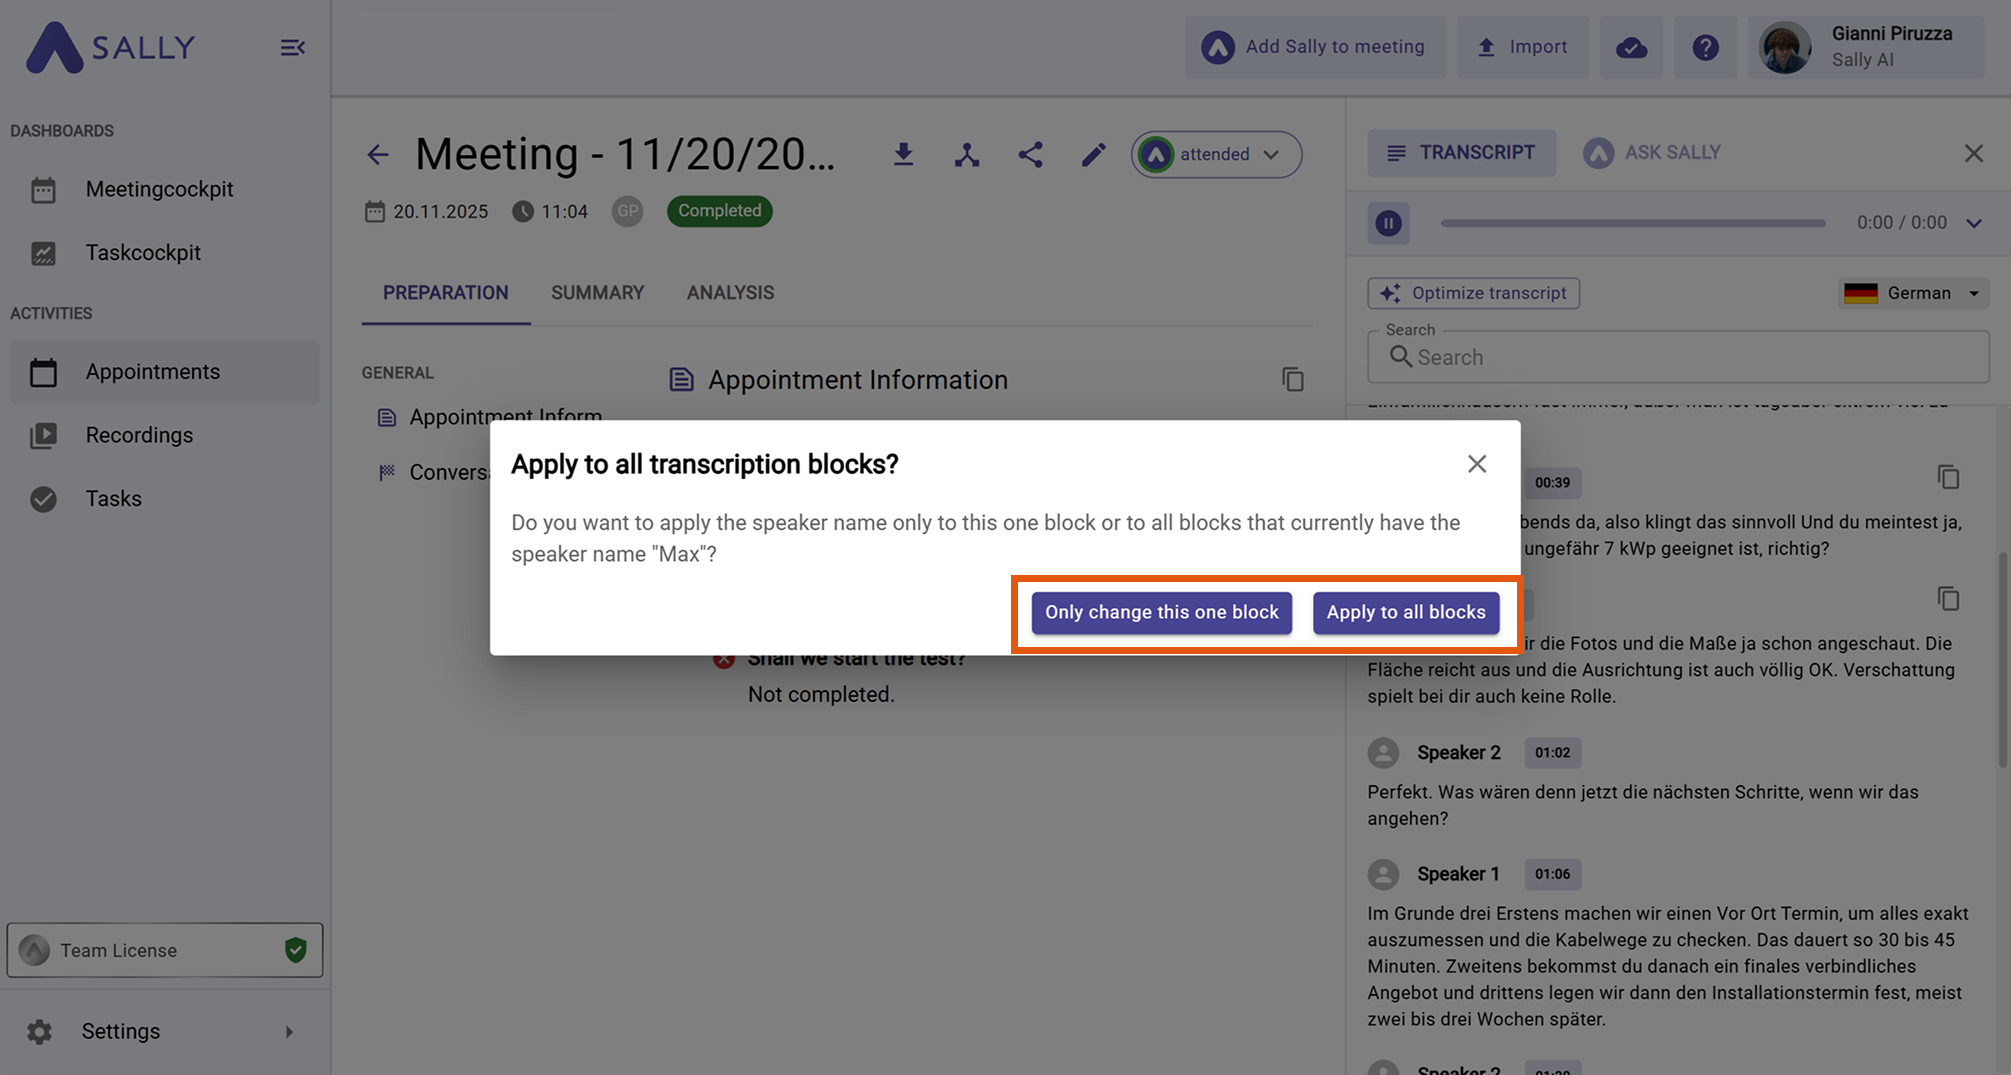This screenshot has width=2011, height=1075.
Task: Collapse the sidebar with the menu icon
Action: coord(292,47)
